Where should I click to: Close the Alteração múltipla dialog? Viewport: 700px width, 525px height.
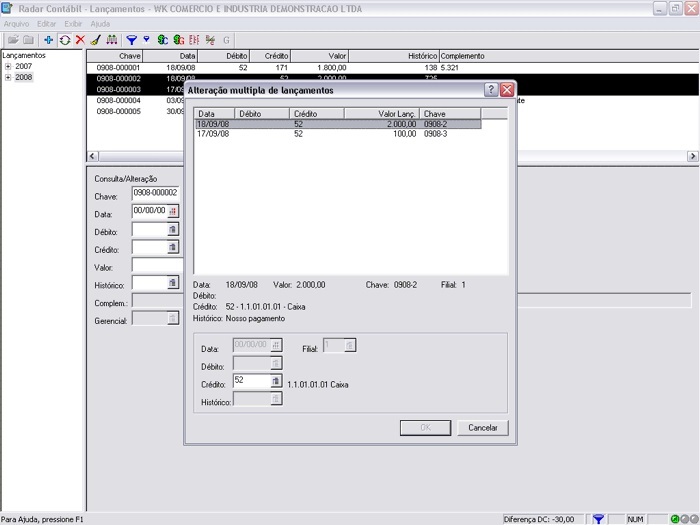point(507,89)
